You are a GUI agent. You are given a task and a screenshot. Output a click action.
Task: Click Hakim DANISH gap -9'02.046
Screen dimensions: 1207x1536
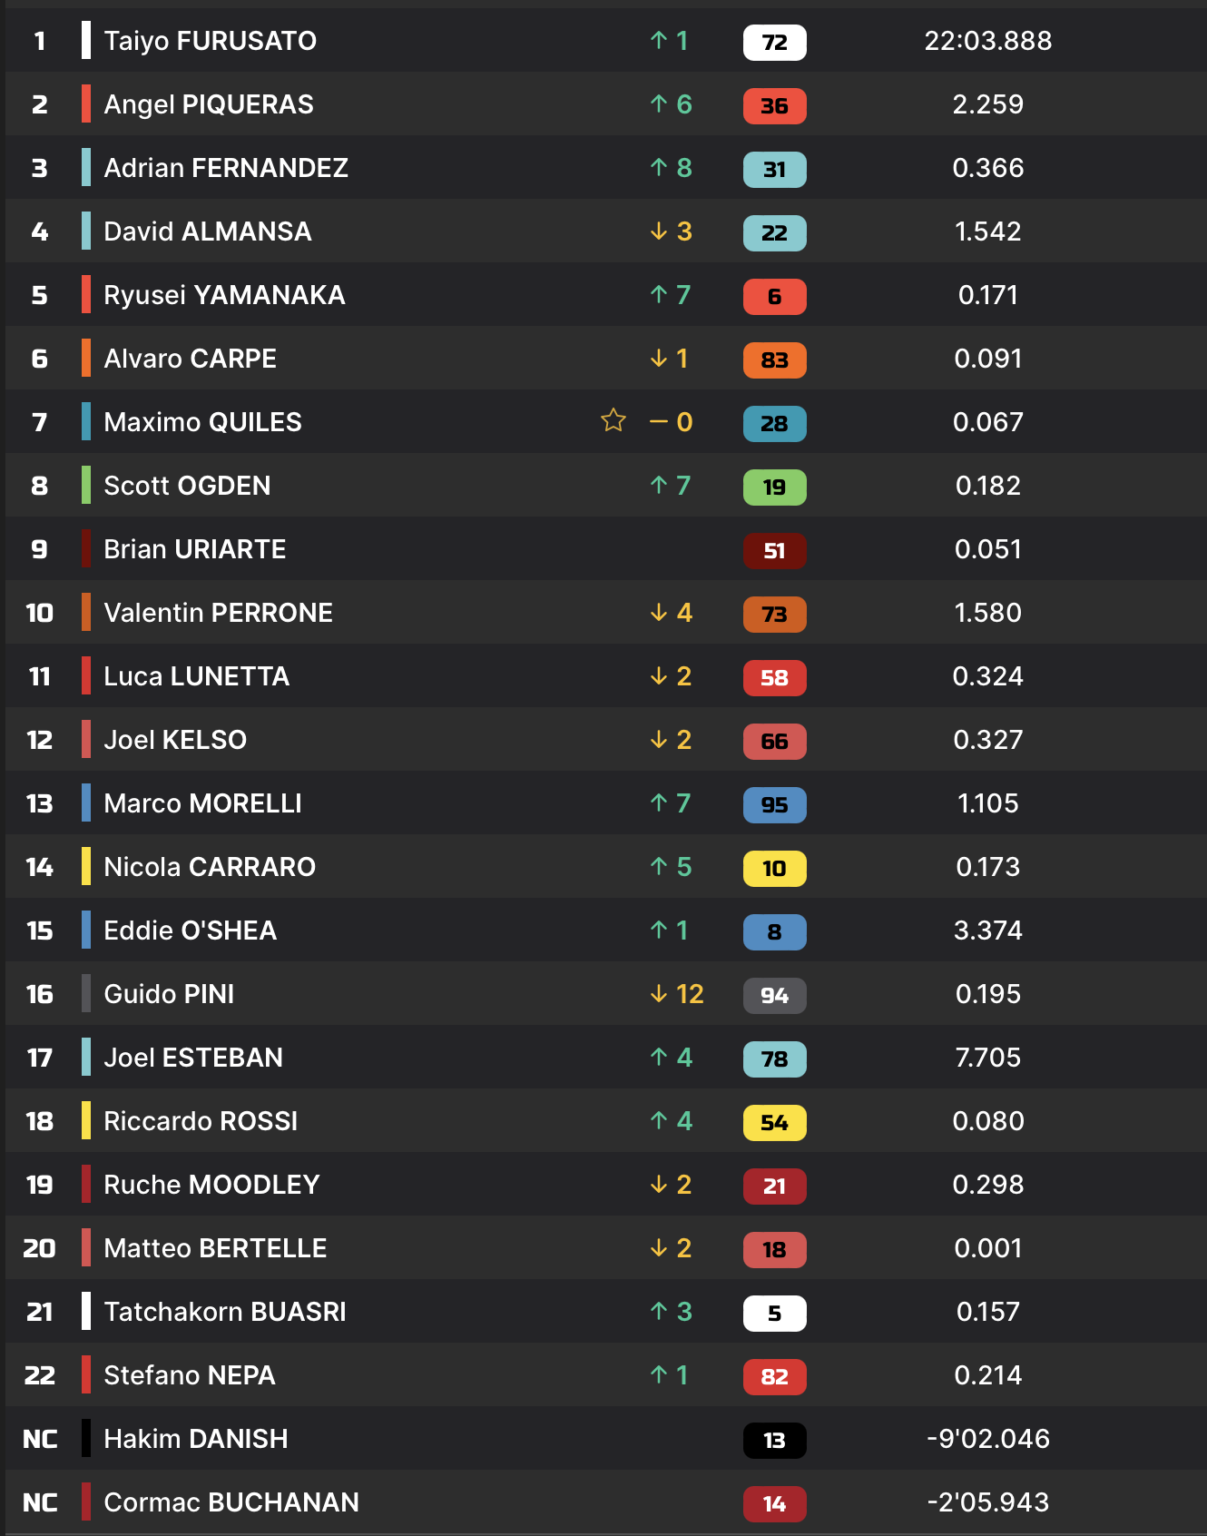(x=987, y=1439)
